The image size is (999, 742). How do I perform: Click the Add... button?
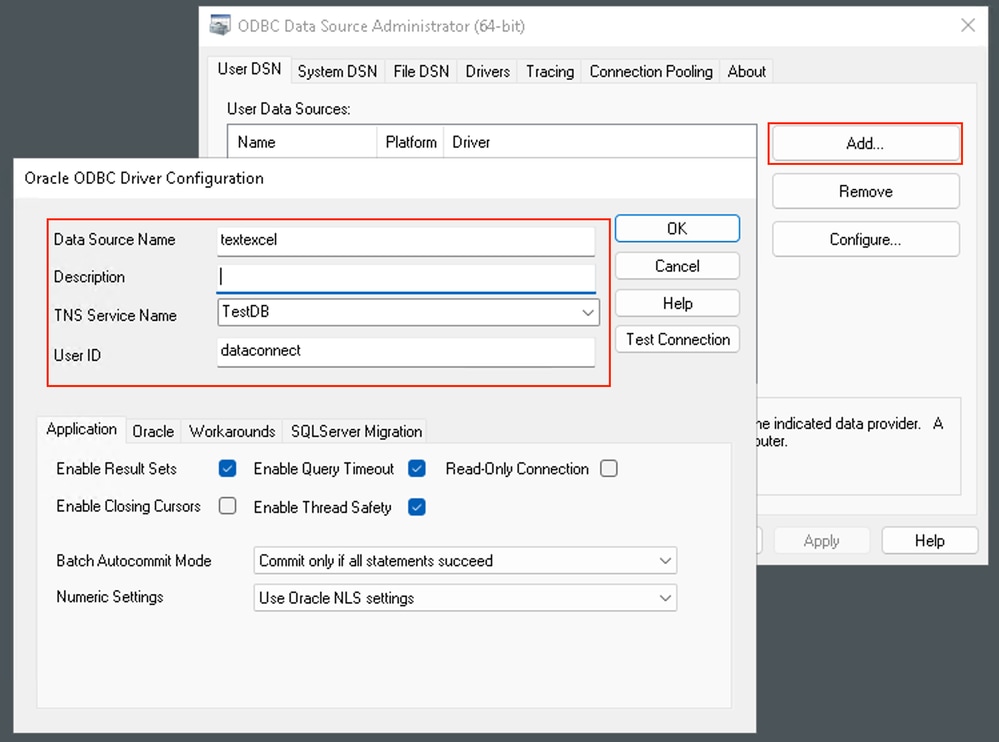click(865, 143)
